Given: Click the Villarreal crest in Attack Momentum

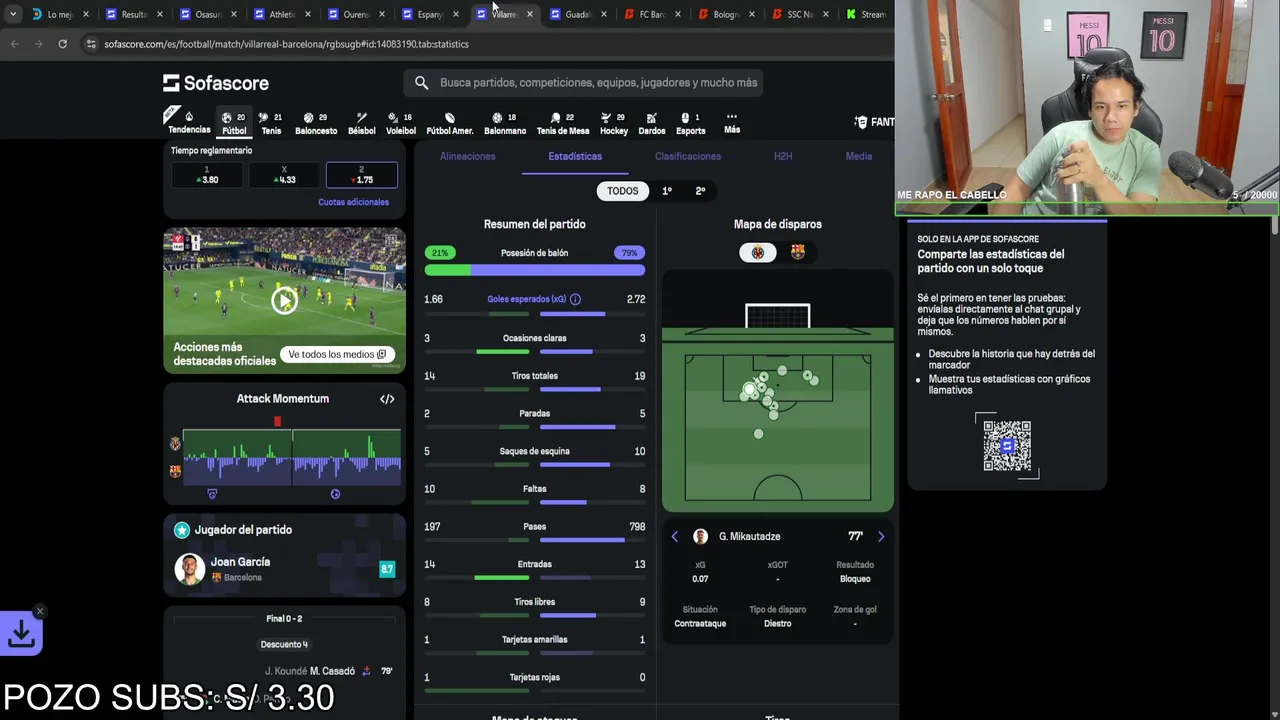Looking at the screenshot, I should tap(176, 443).
